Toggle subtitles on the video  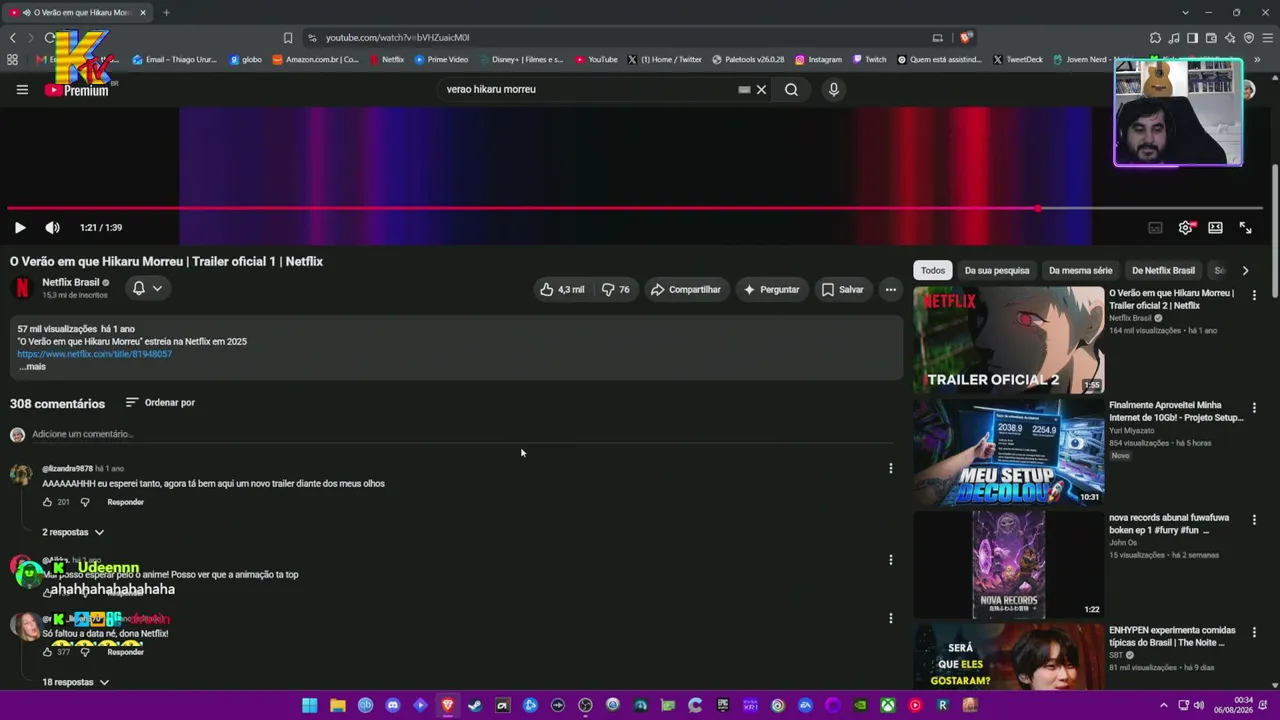(x=1155, y=228)
